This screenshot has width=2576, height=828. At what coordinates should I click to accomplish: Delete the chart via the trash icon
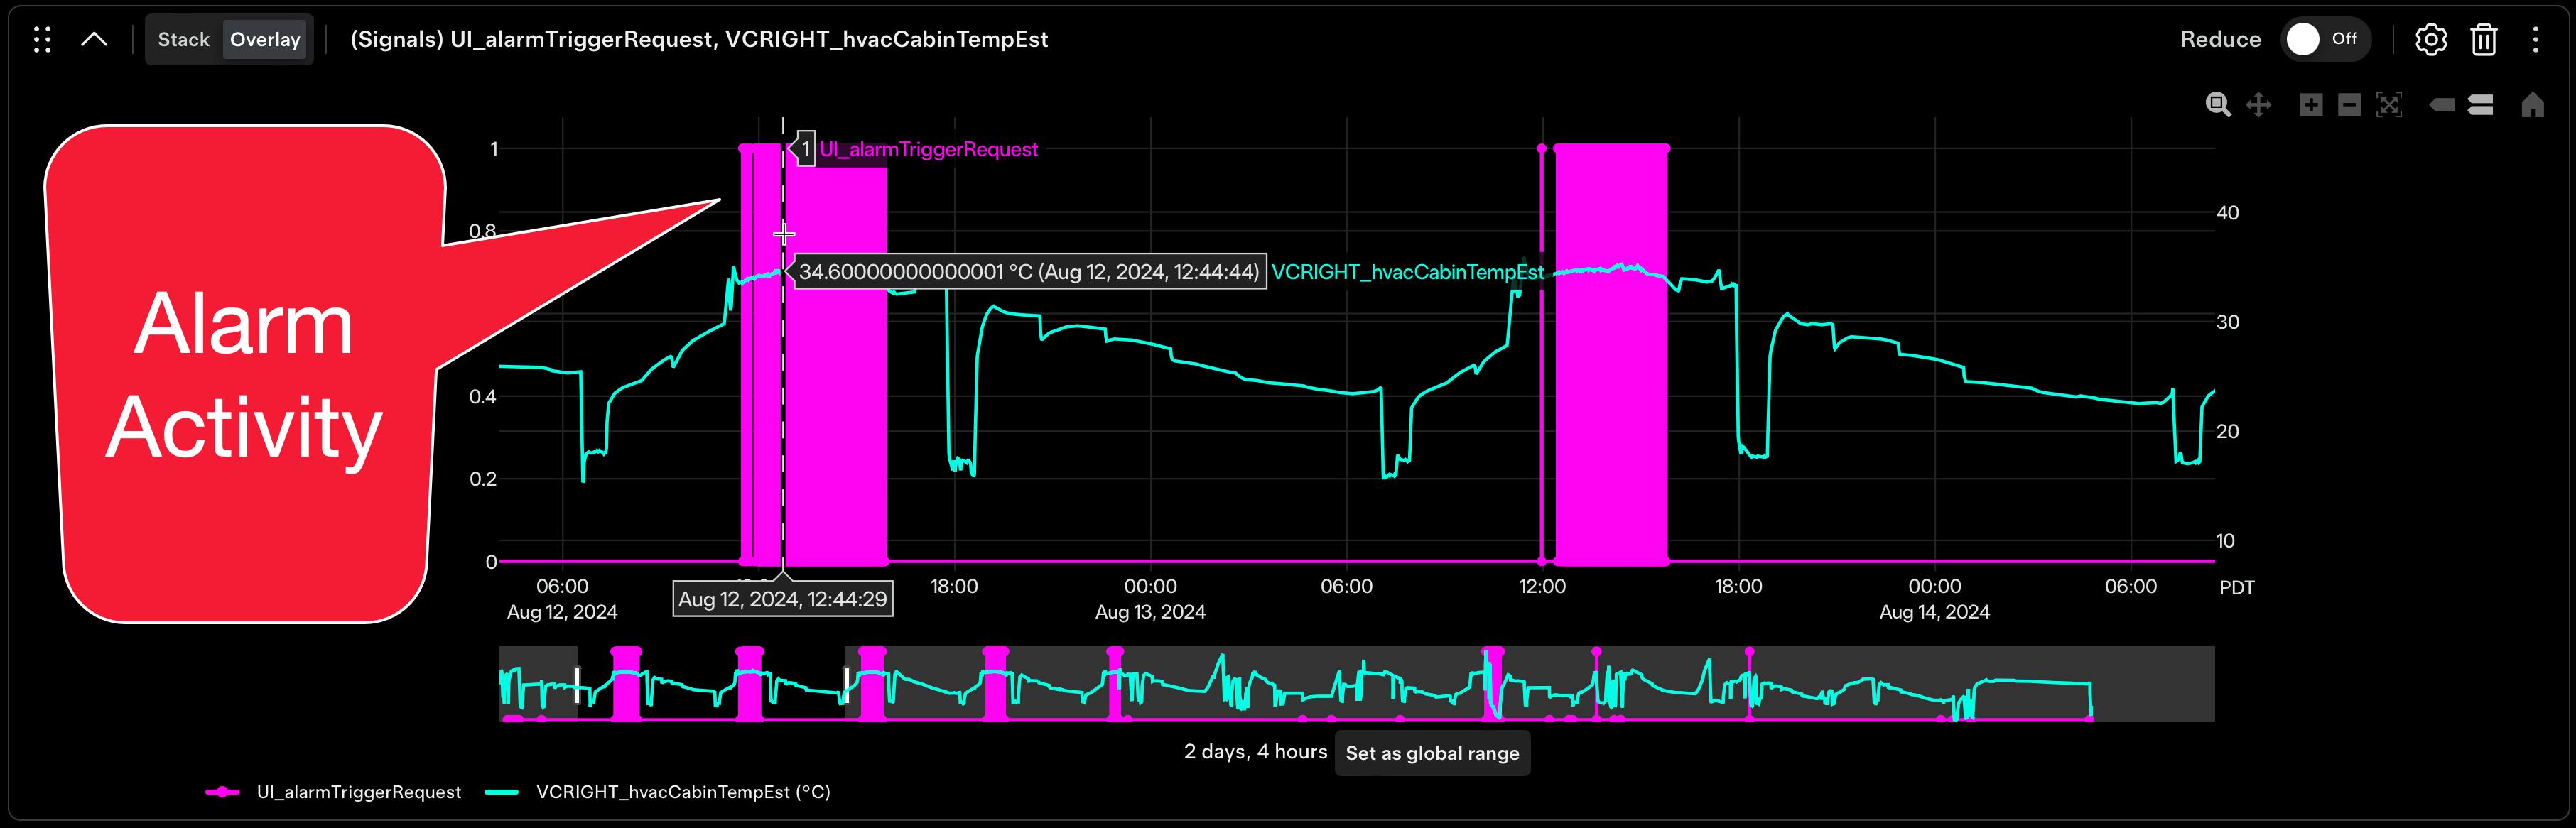coord(2483,39)
